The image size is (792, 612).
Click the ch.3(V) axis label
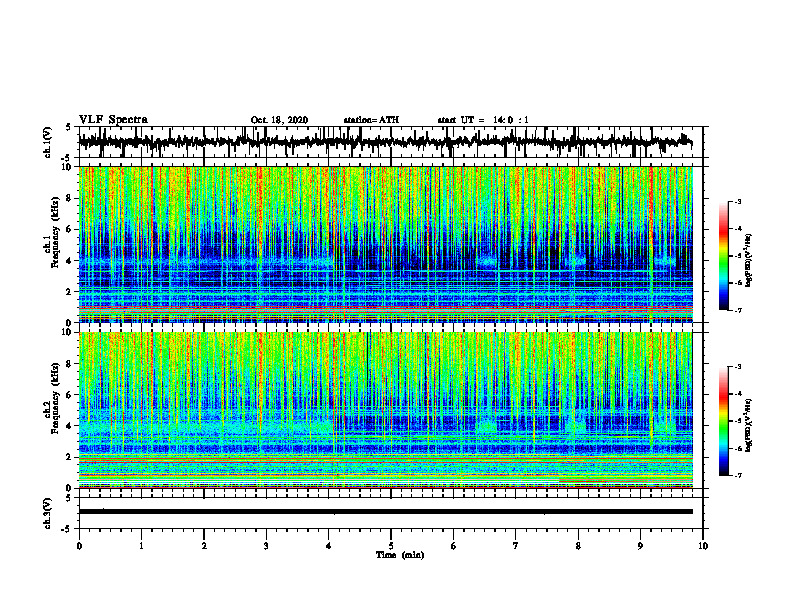click(x=48, y=513)
